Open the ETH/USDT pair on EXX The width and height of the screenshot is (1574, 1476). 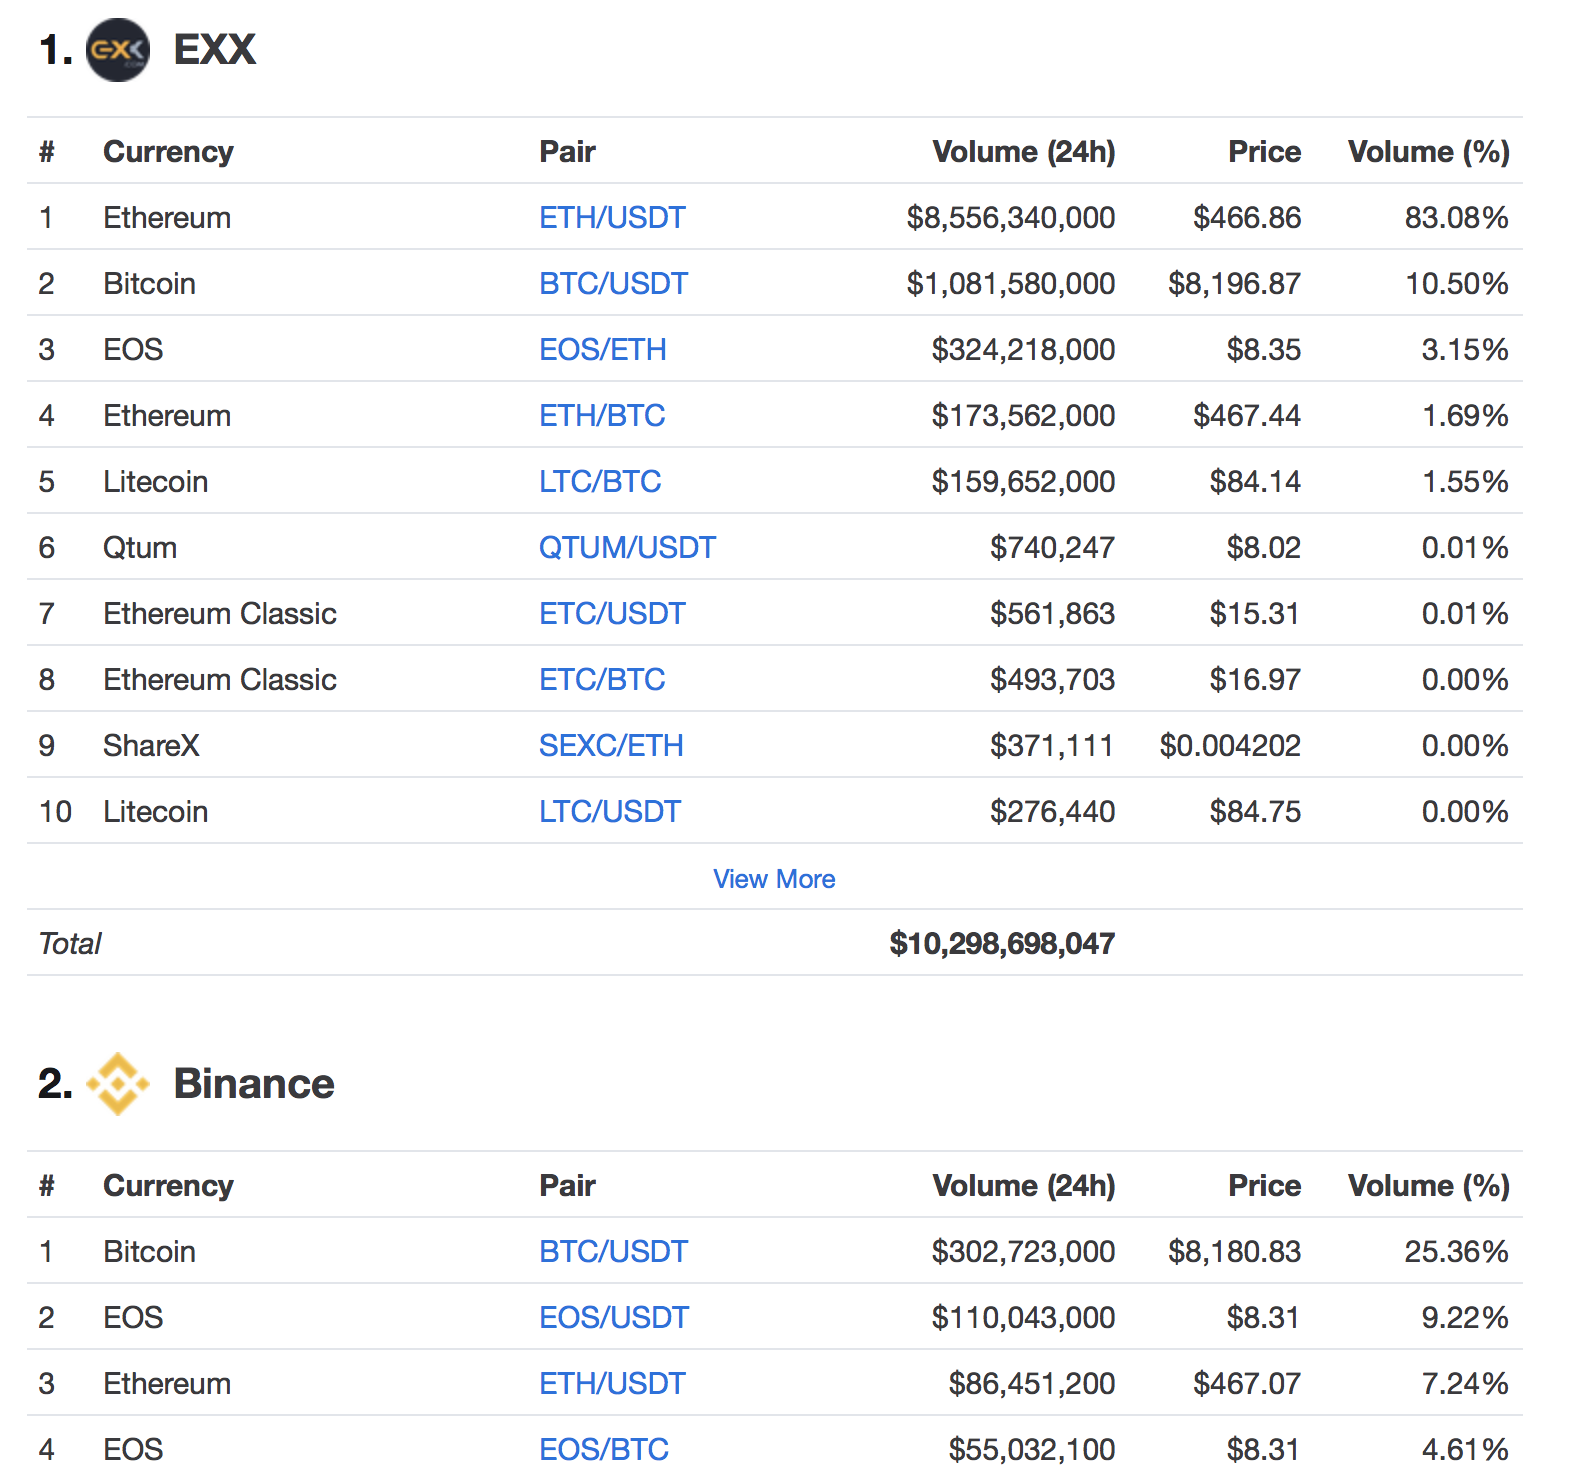click(x=612, y=217)
